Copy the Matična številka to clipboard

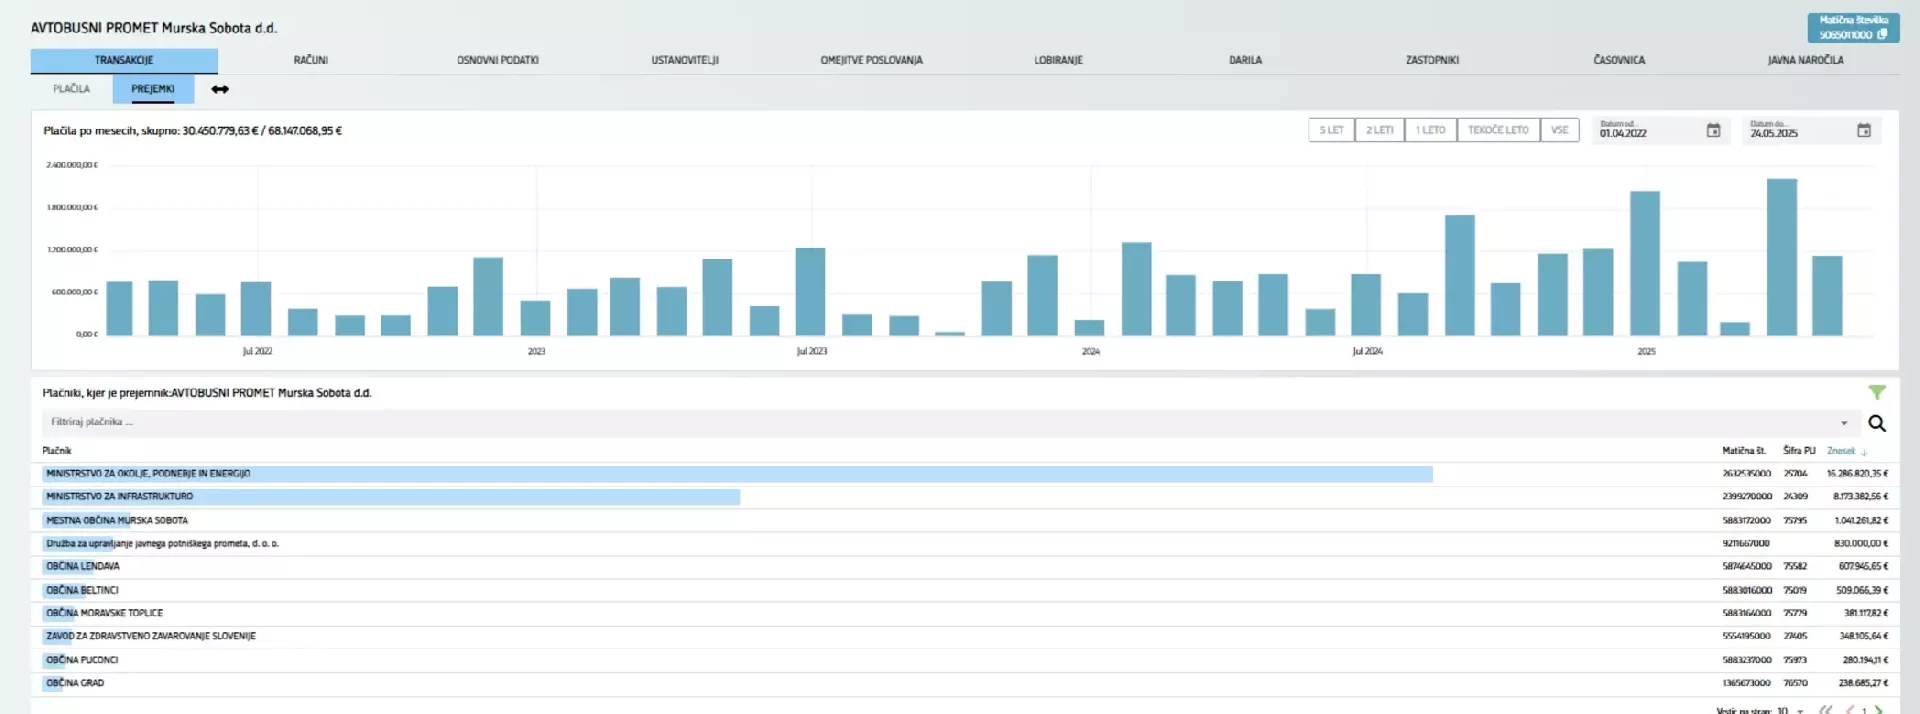(x=1881, y=34)
